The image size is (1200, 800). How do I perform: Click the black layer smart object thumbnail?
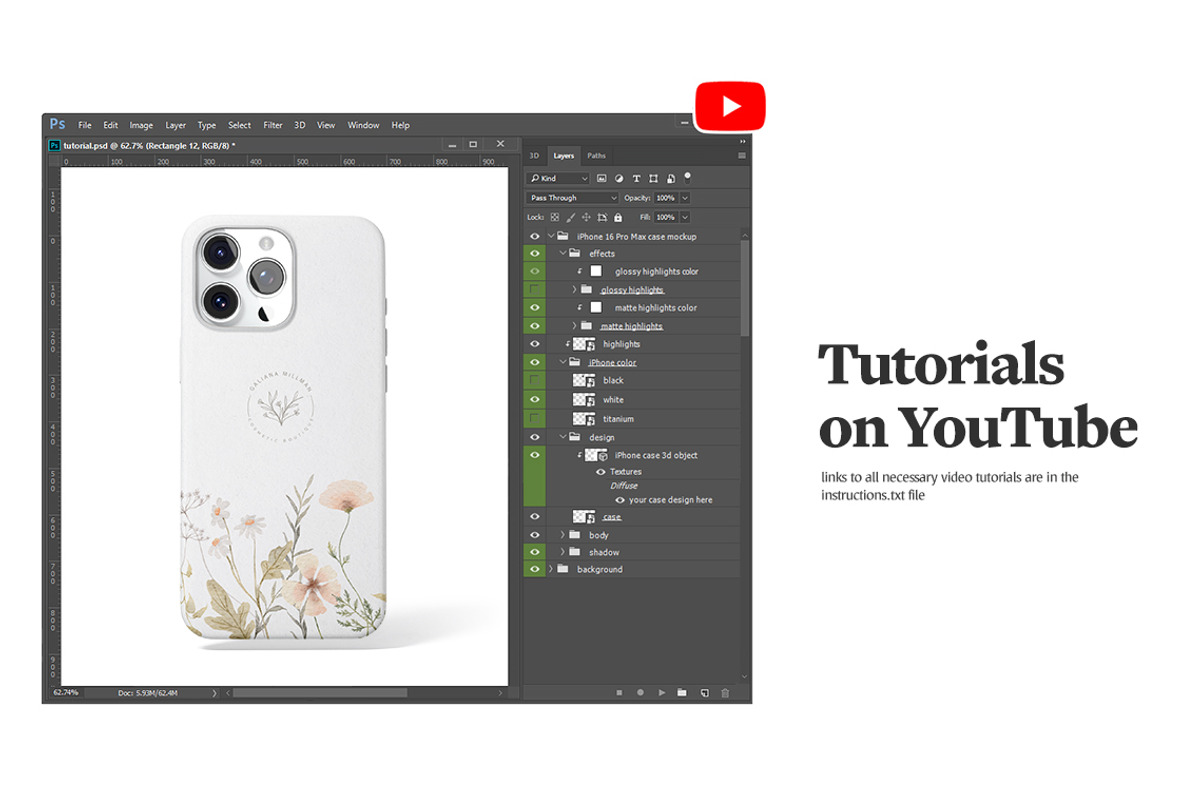[585, 381]
